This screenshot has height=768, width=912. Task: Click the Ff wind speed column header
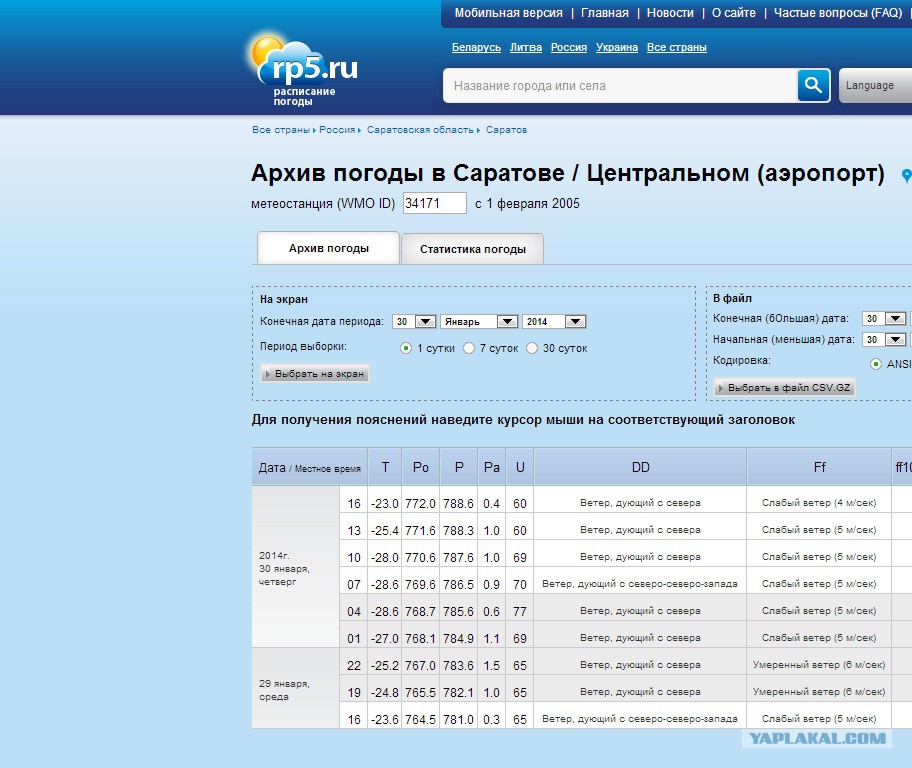[819, 467]
